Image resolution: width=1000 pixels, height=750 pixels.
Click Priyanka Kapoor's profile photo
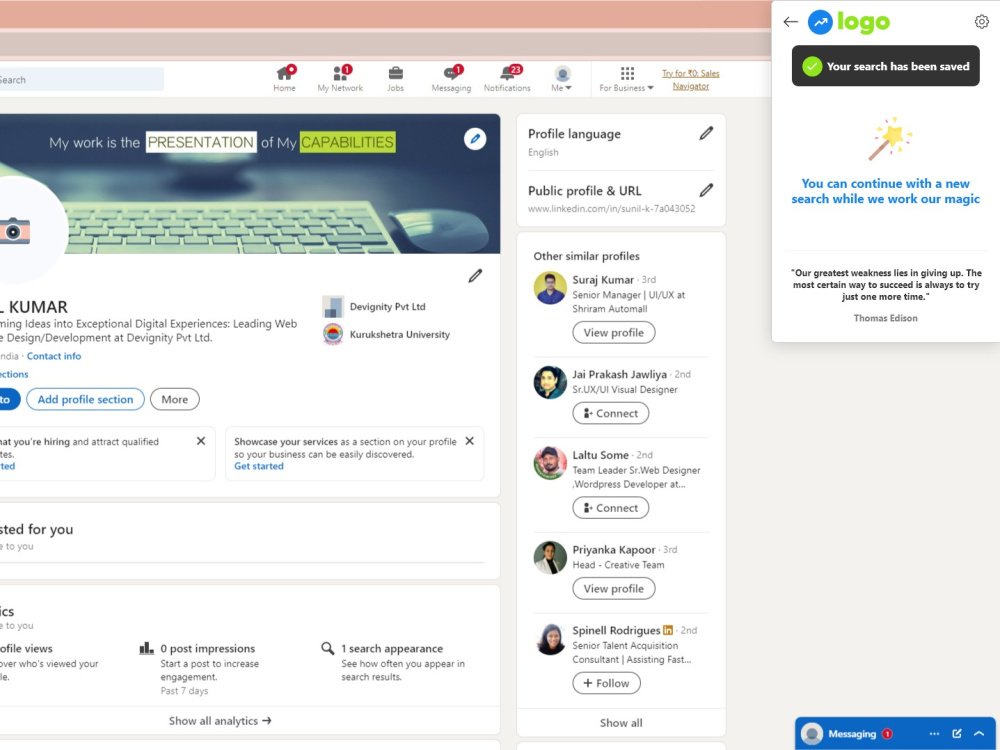click(550, 557)
